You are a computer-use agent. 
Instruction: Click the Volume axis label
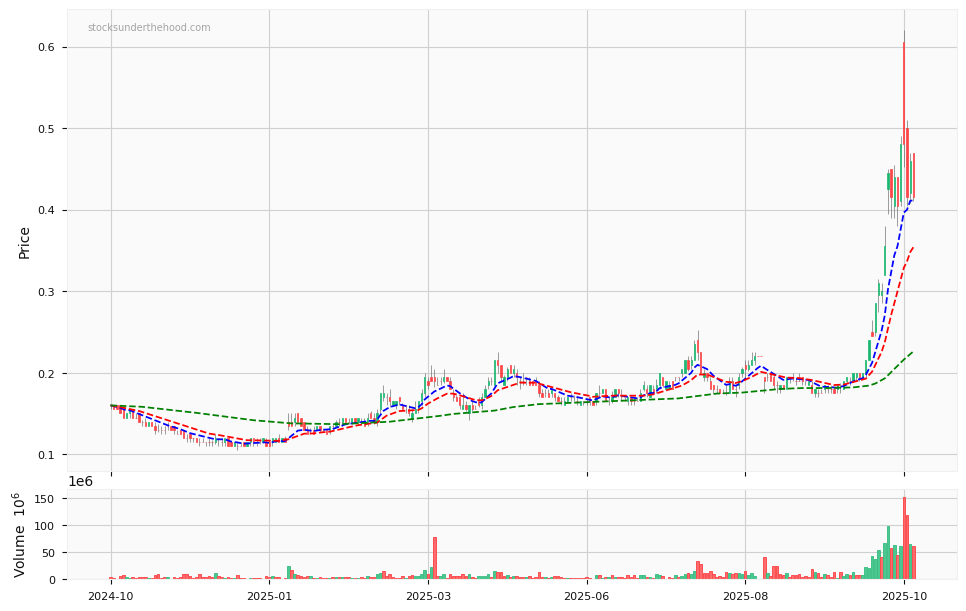click(20, 535)
